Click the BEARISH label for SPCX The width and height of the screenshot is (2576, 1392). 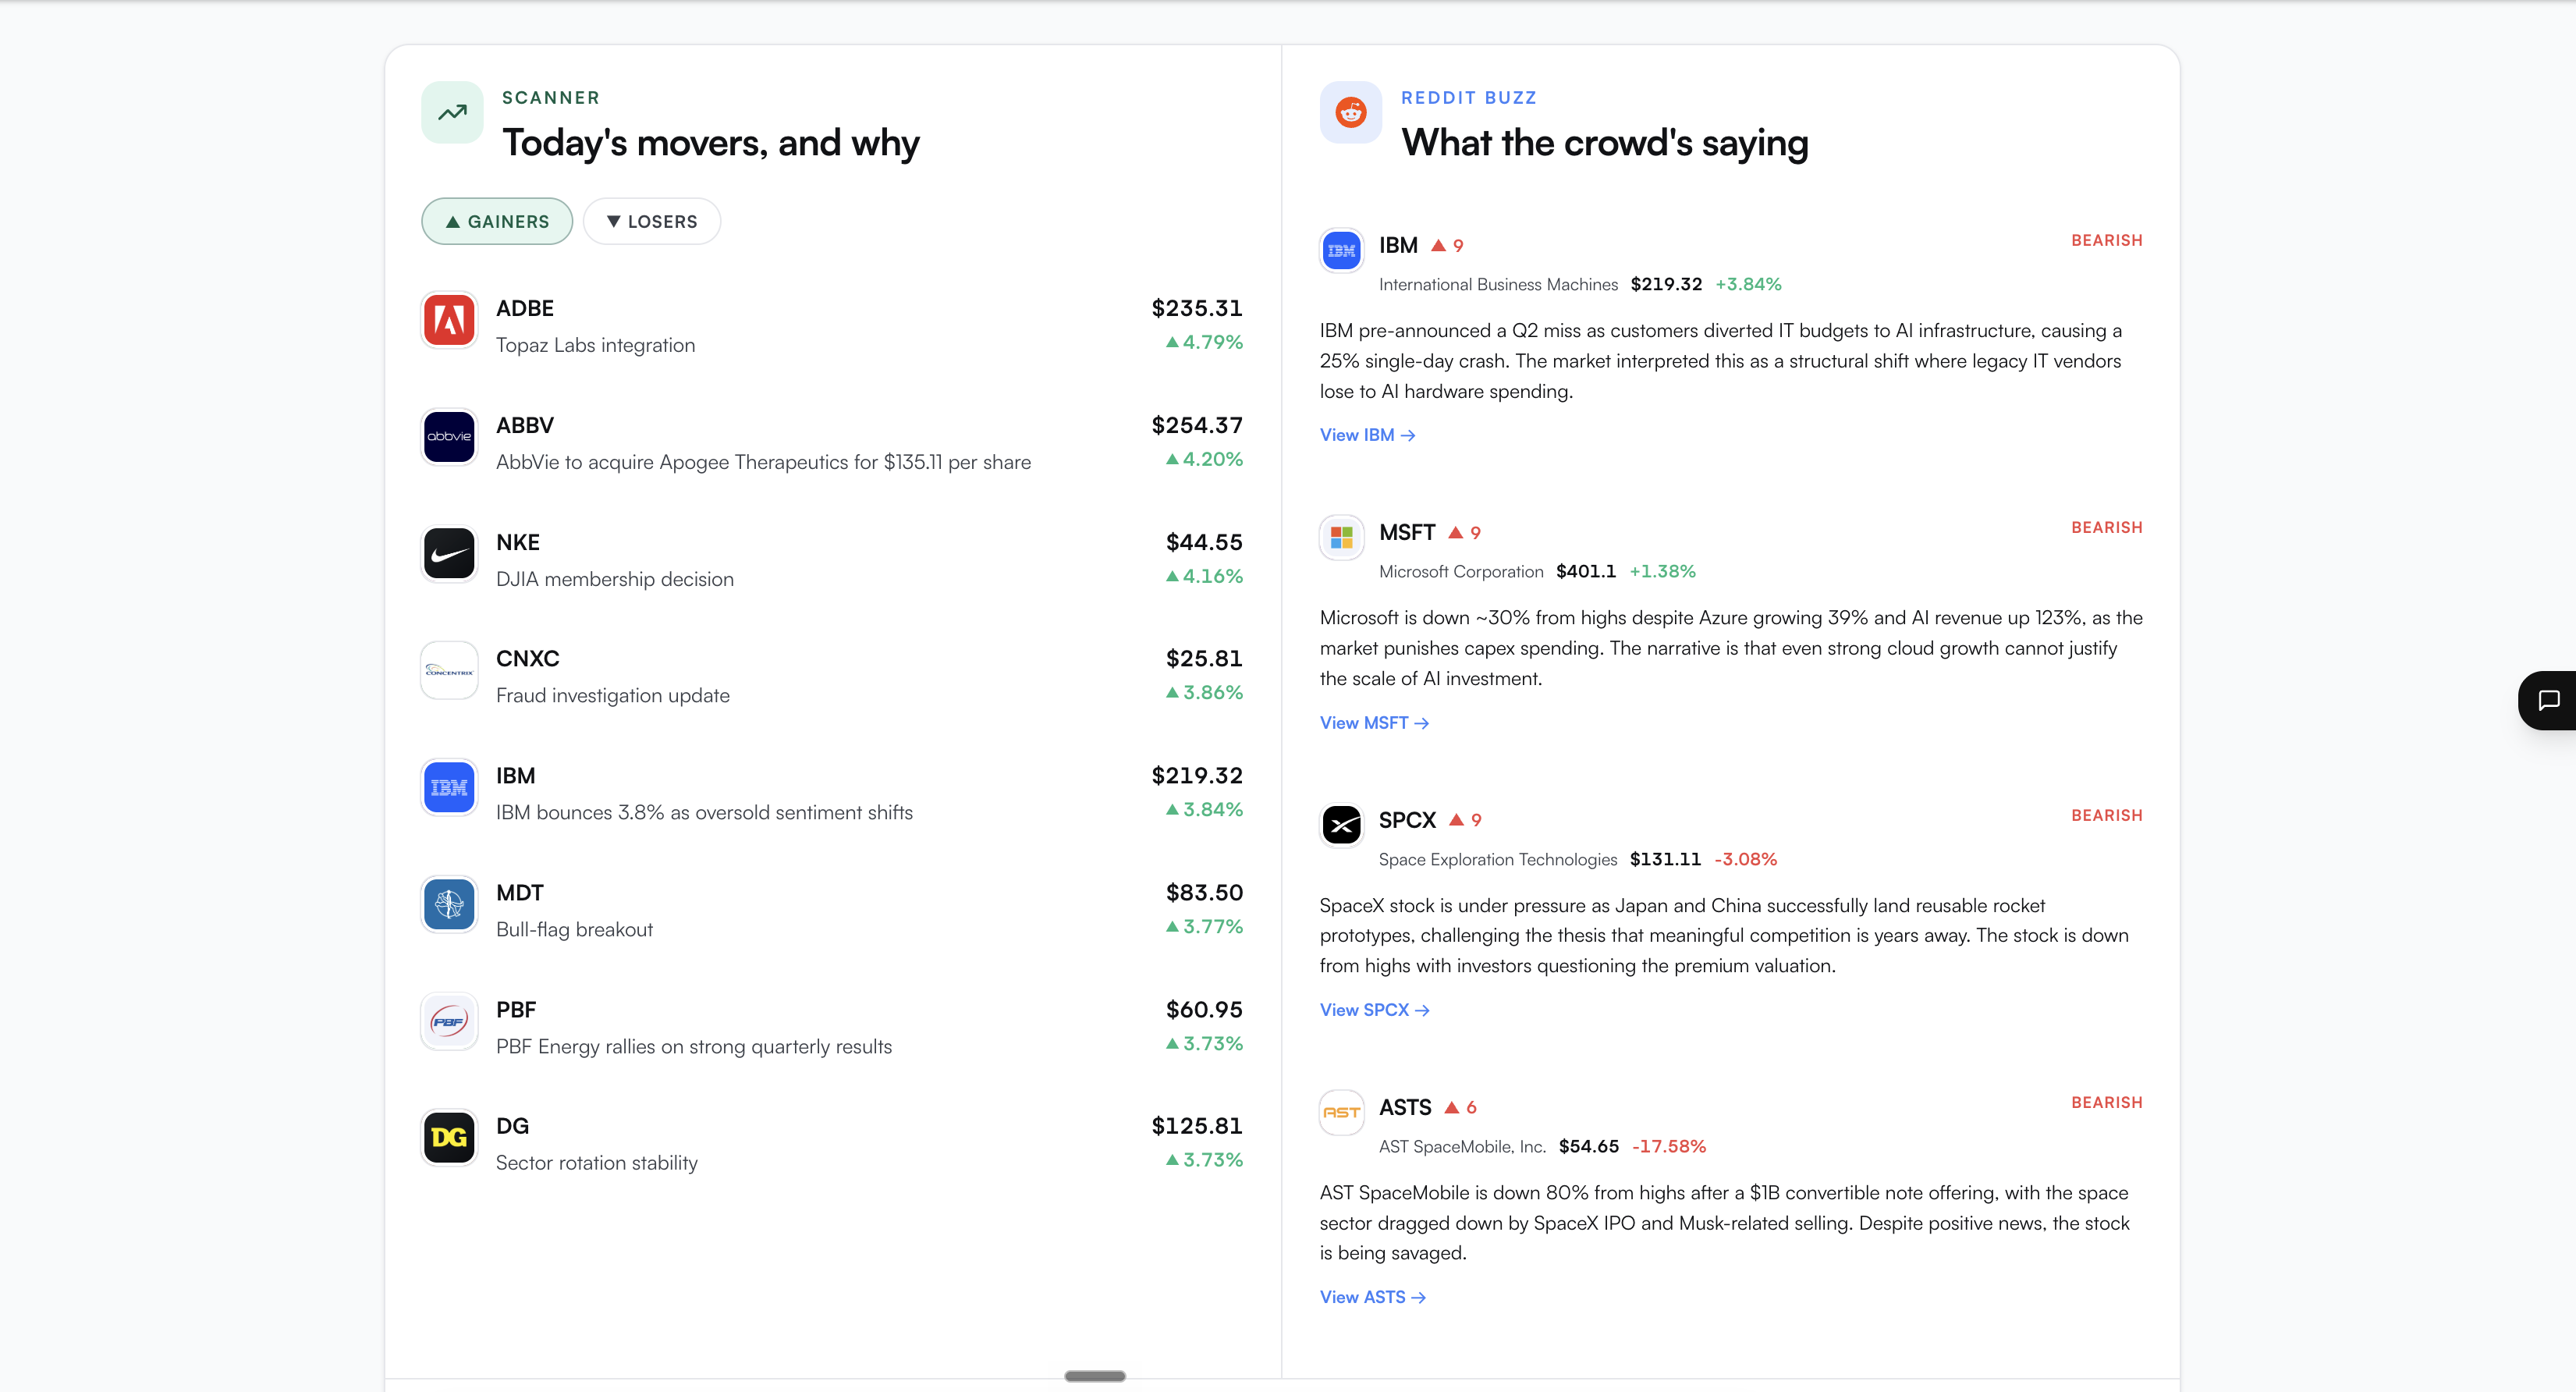tap(2107, 816)
